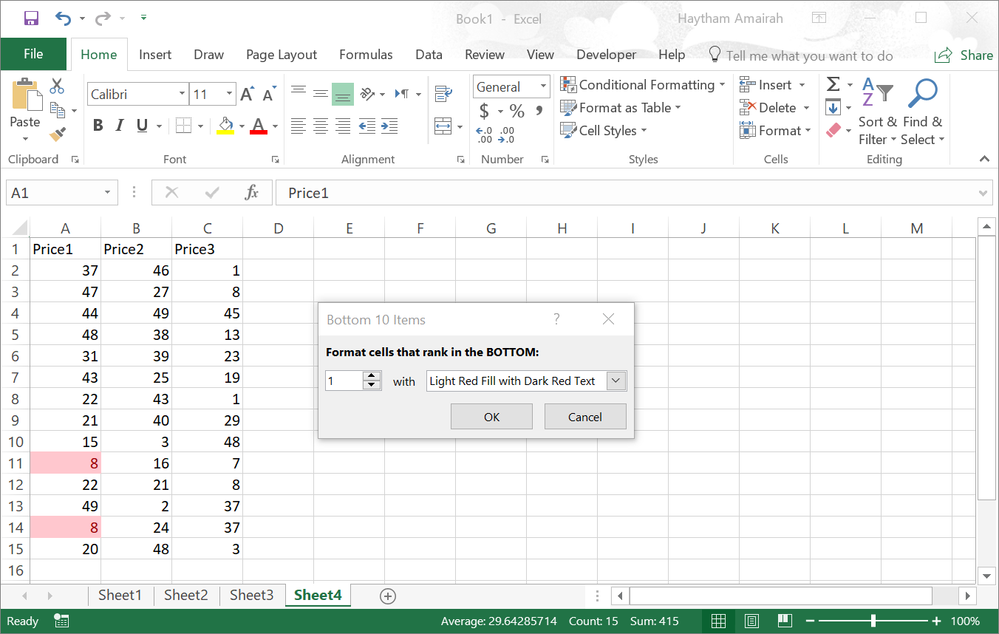
Task: Click the Paste clipboard icon
Action: (27, 94)
